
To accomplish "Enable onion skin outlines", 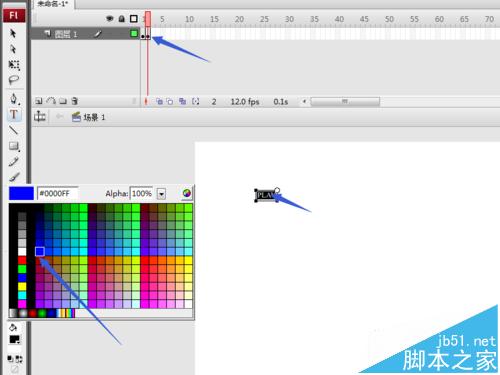I will [170, 101].
